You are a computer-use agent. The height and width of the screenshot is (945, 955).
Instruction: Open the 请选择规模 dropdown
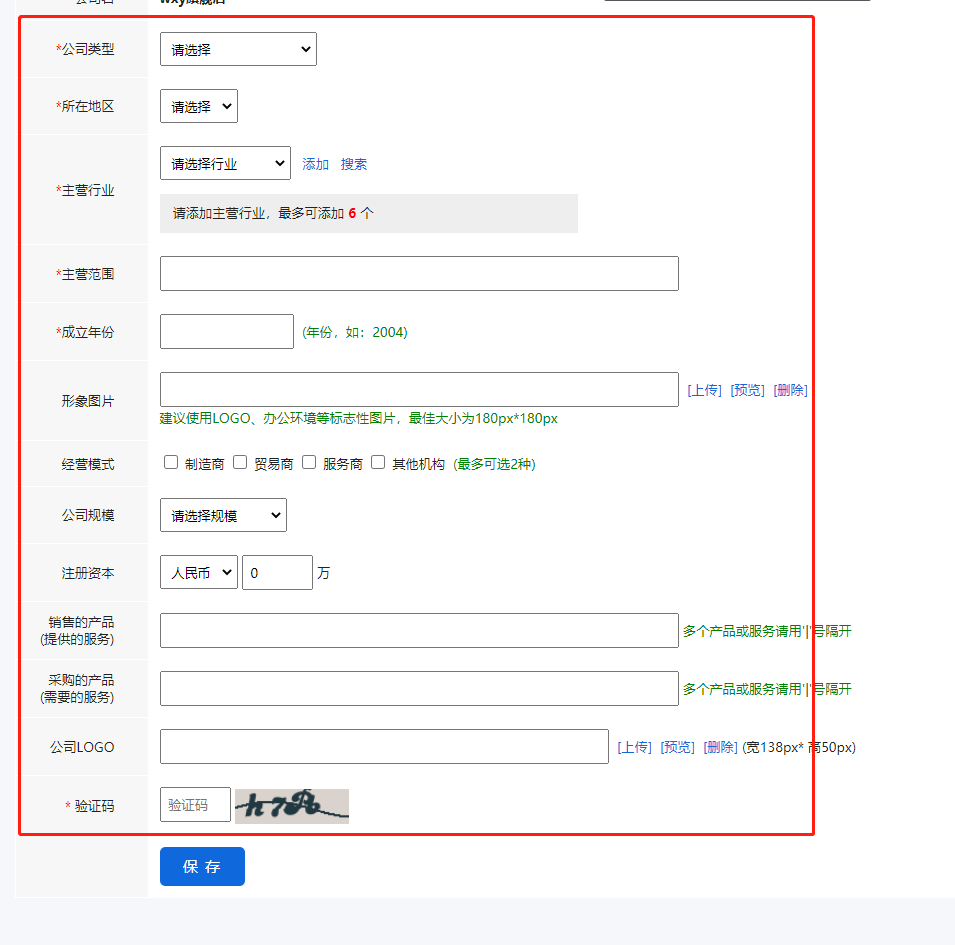(x=223, y=516)
